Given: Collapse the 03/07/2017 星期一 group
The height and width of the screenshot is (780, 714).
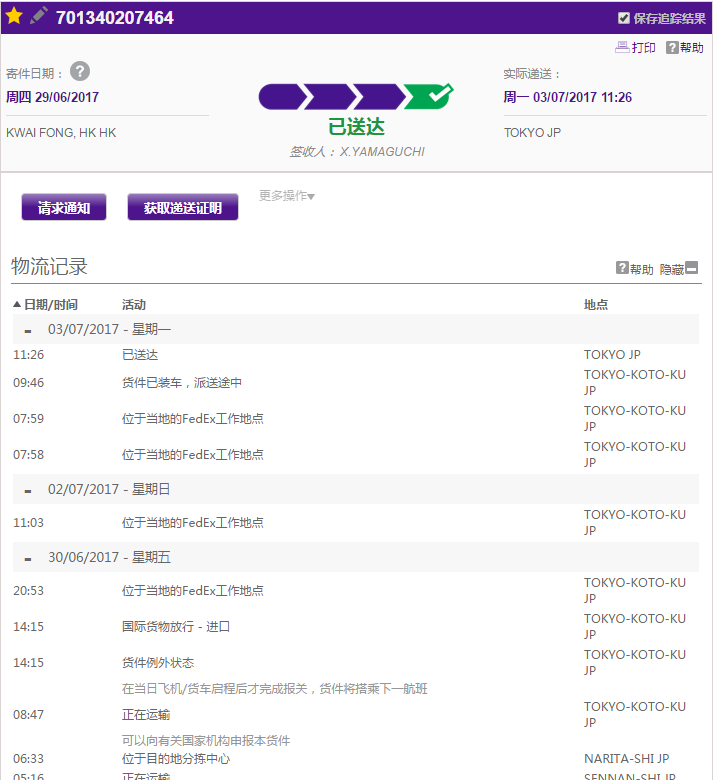Looking at the screenshot, I should [28, 331].
